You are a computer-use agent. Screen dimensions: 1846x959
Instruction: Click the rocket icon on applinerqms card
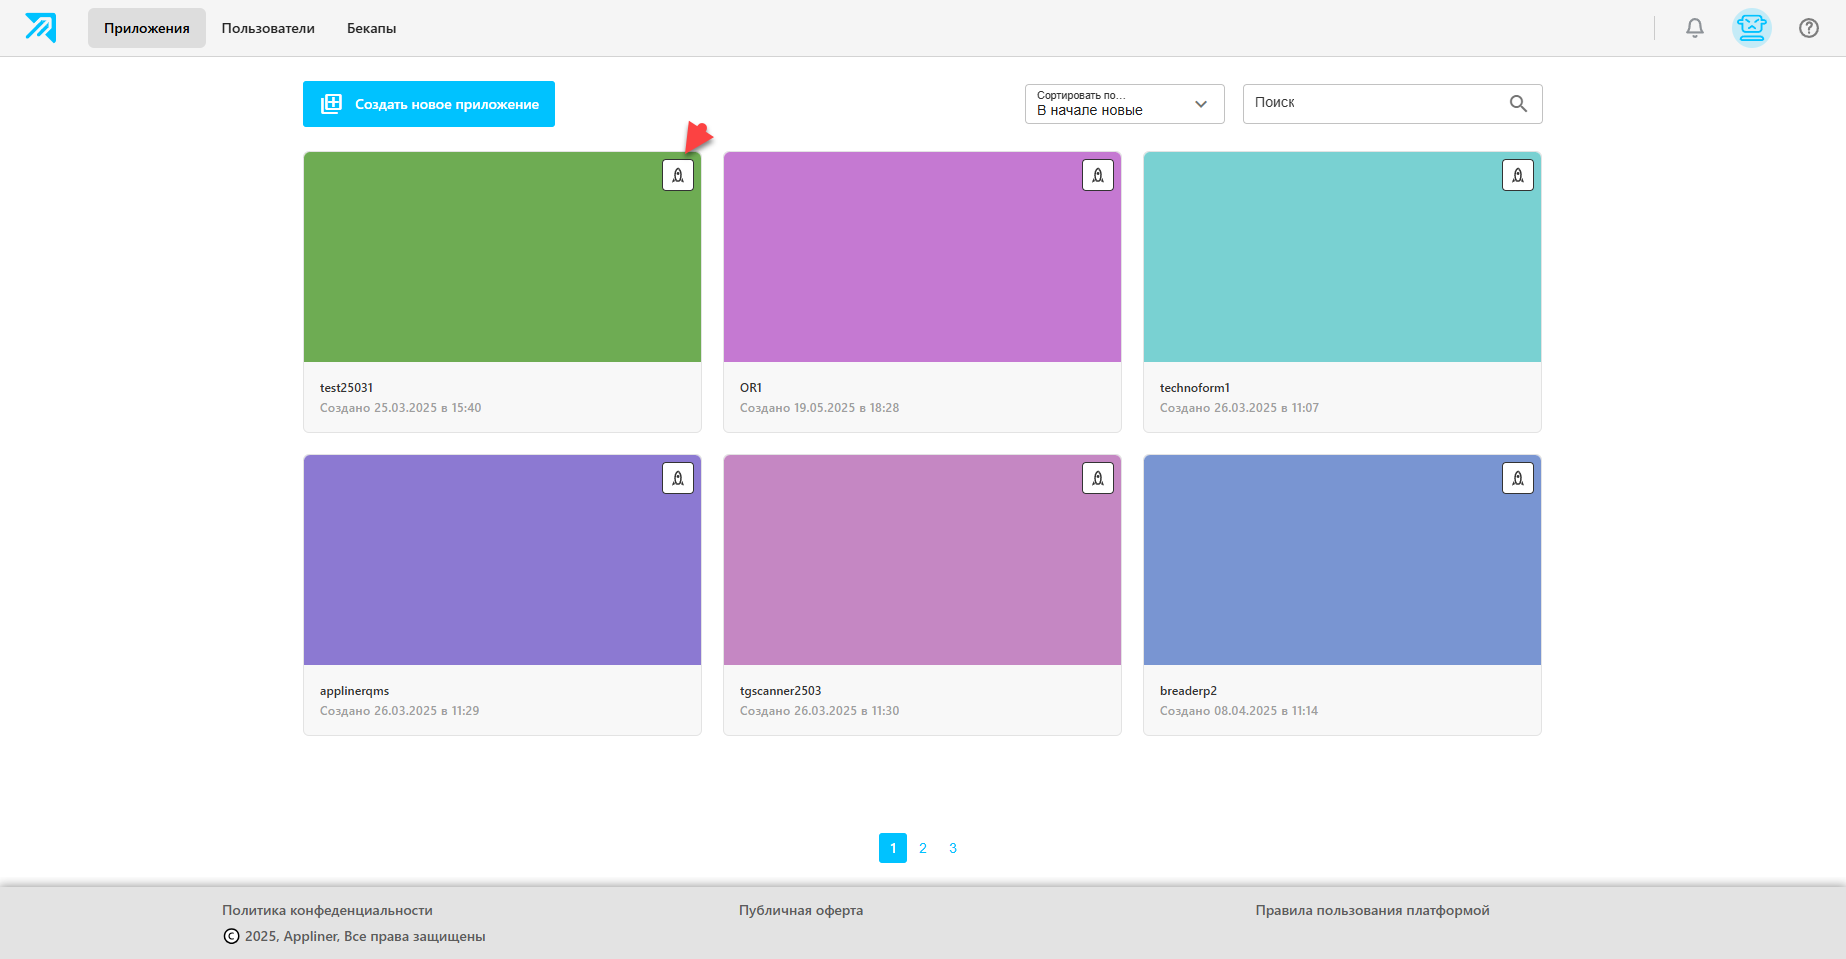pos(678,478)
